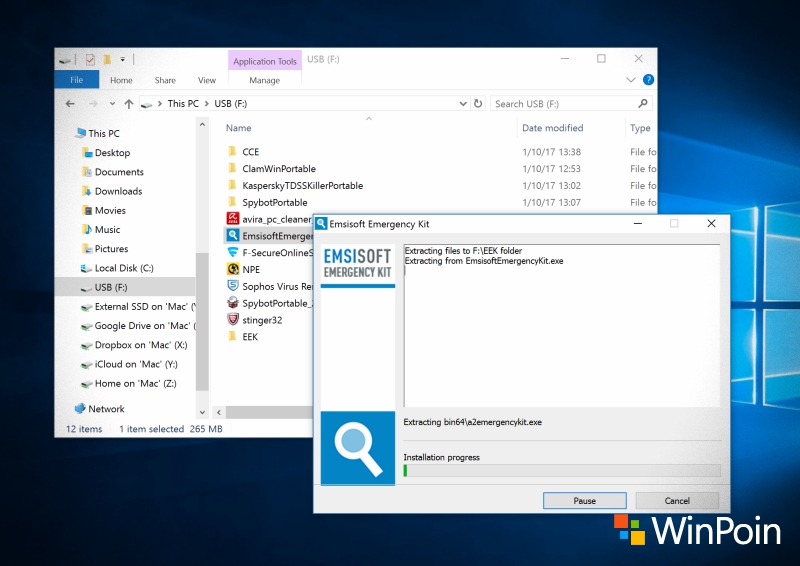Click horizontal scrollbar left arrow in file list
The height and width of the screenshot is (566, 800).
(219, 412)
